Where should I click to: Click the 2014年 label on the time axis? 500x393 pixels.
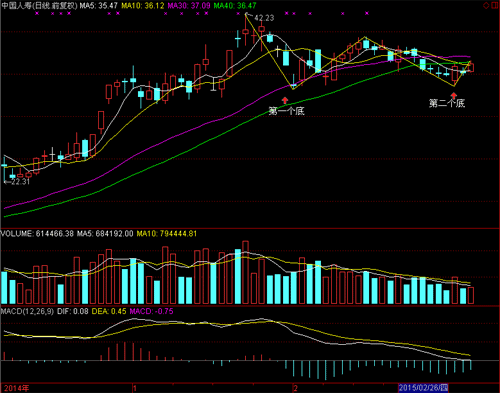tap(17, 388)
